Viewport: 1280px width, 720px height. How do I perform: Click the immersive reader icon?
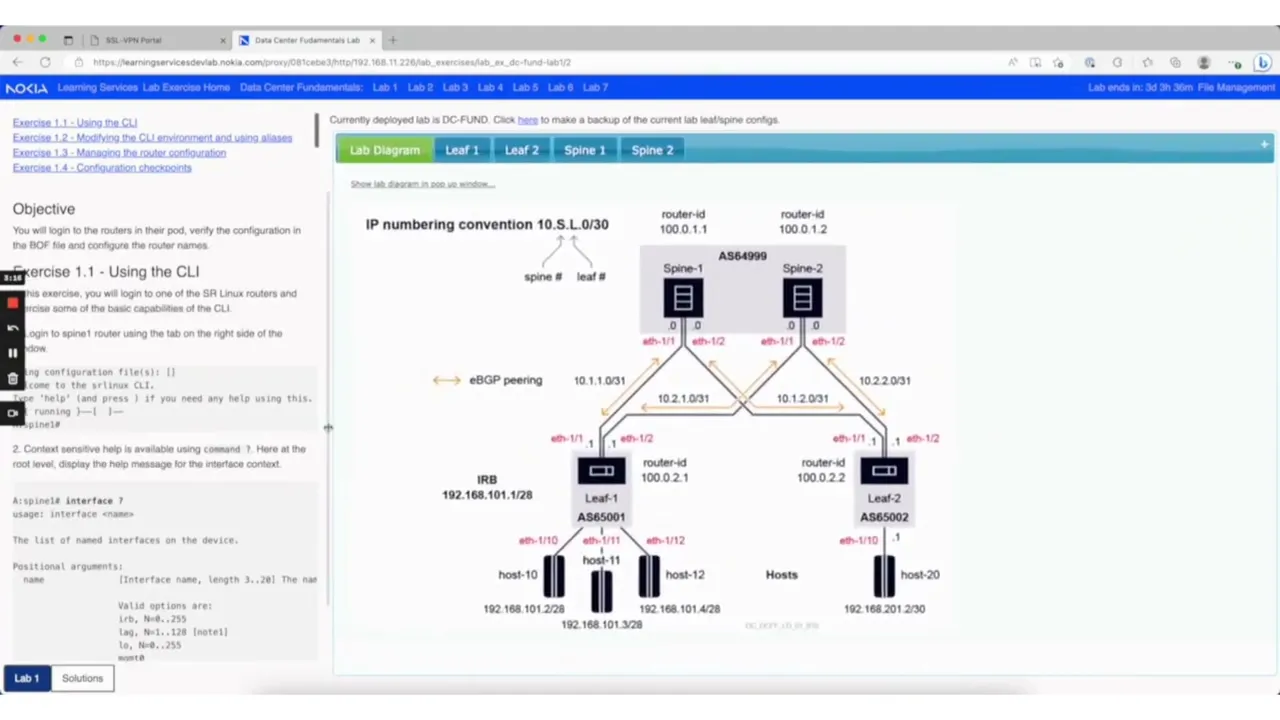[1036, 62]
